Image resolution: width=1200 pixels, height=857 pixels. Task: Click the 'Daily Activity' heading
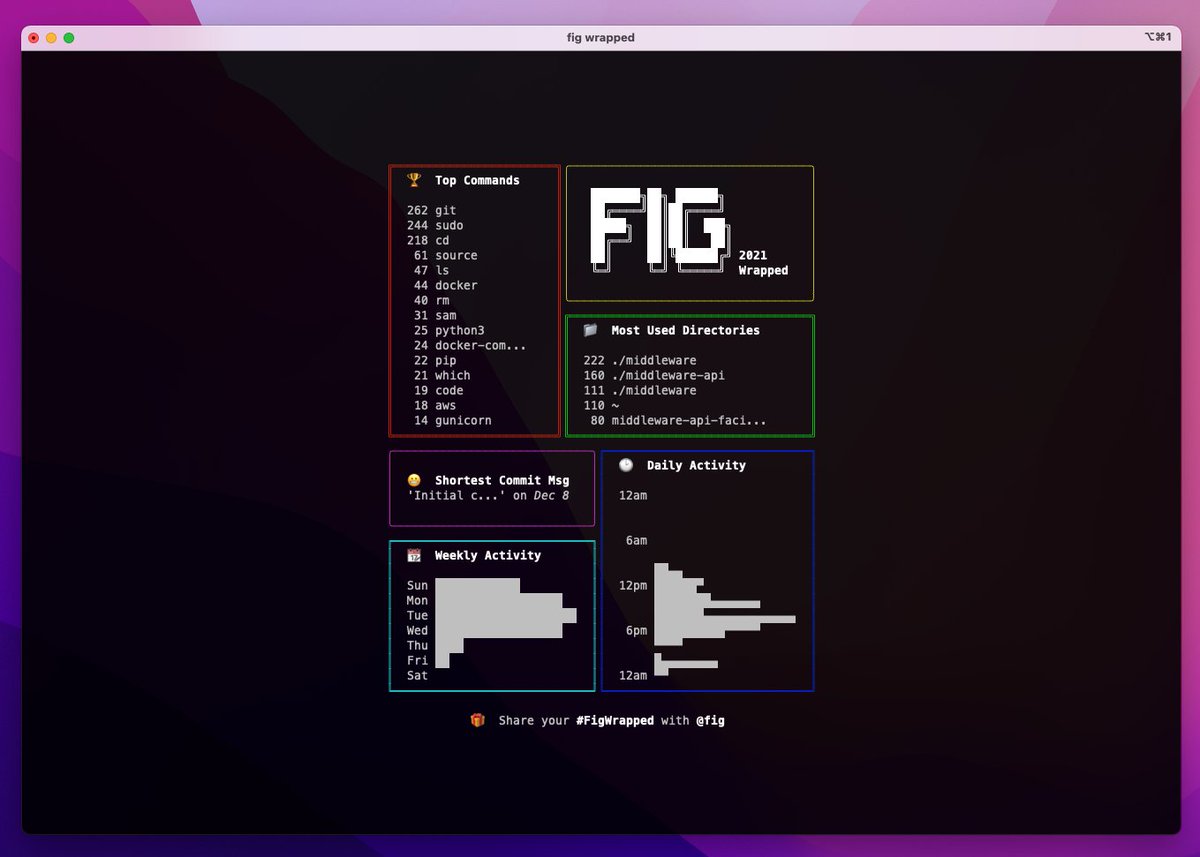[x=696, y=465]
